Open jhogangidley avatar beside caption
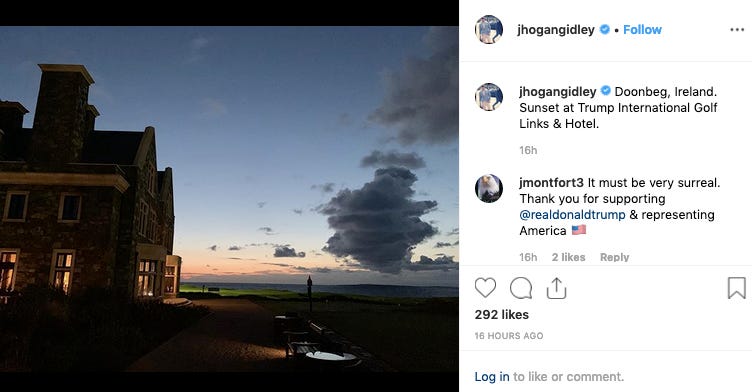Image resolution: width=752 pixels, height=392 pixels. click(x=489, y=97)
